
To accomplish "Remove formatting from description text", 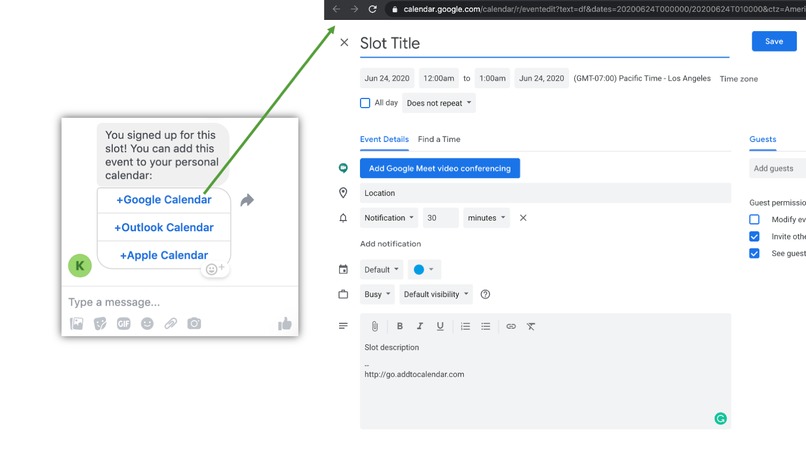I will pyautogui.click(x=531, y=326).
